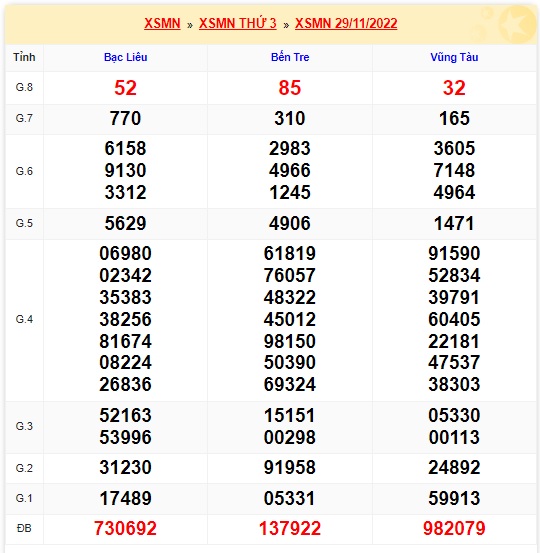Click G.6 number 7148
The height and width of the screenshot is (553, 540).
454,170
